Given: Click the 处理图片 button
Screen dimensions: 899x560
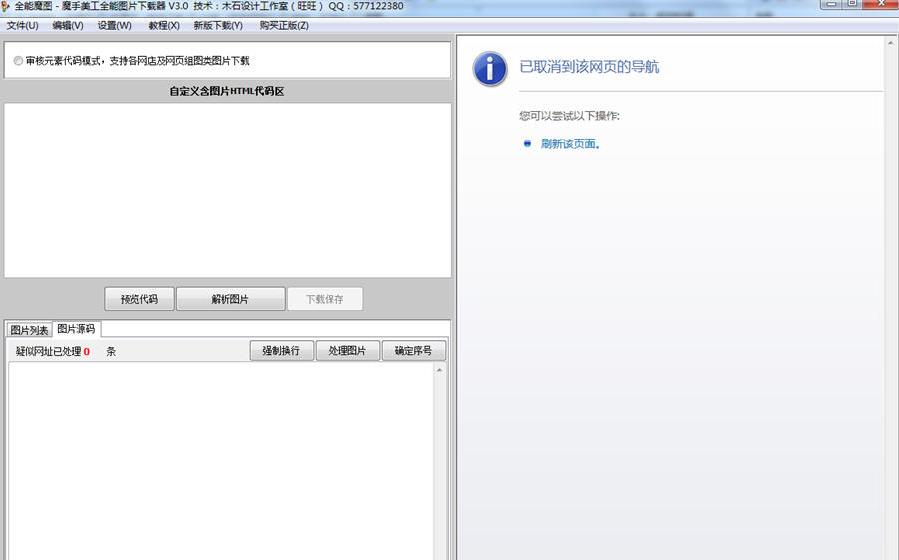Looking at the screenshot, I should click(347, 351).
